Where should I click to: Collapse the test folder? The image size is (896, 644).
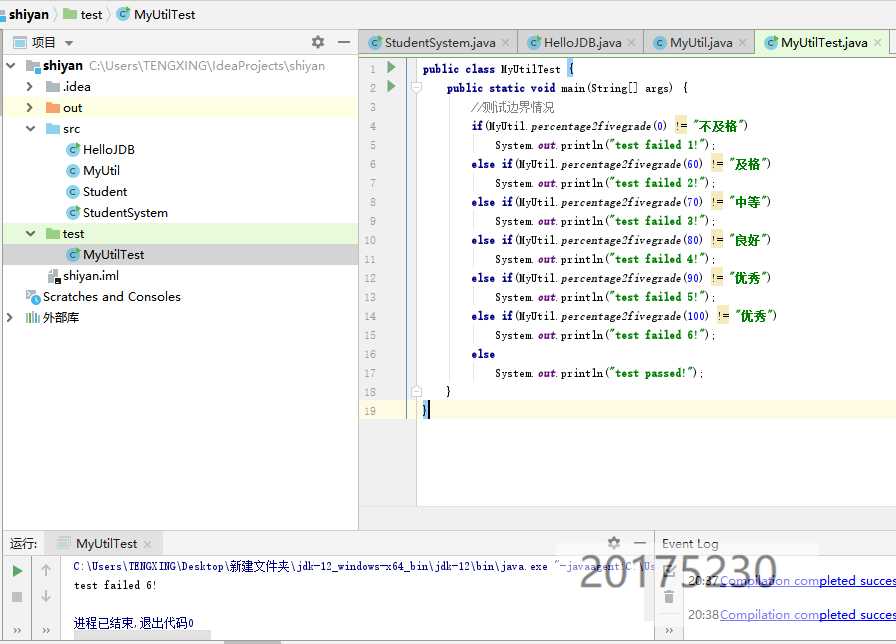[x=30, y=234]
